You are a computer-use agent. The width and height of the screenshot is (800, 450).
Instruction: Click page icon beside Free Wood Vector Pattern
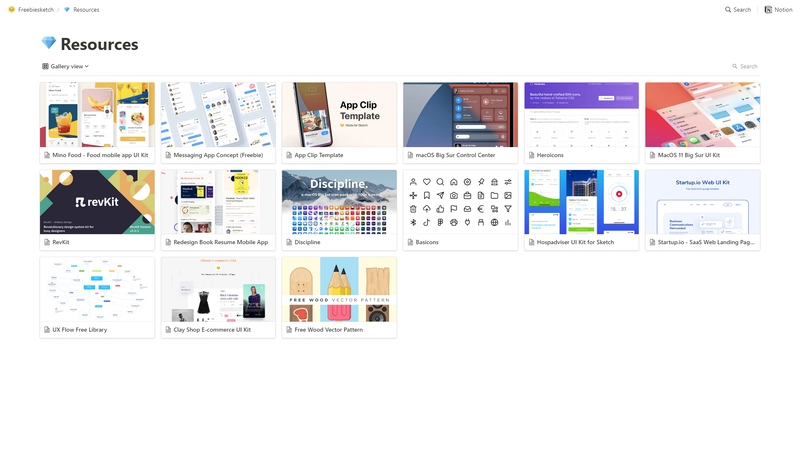[x=289, y=330]
